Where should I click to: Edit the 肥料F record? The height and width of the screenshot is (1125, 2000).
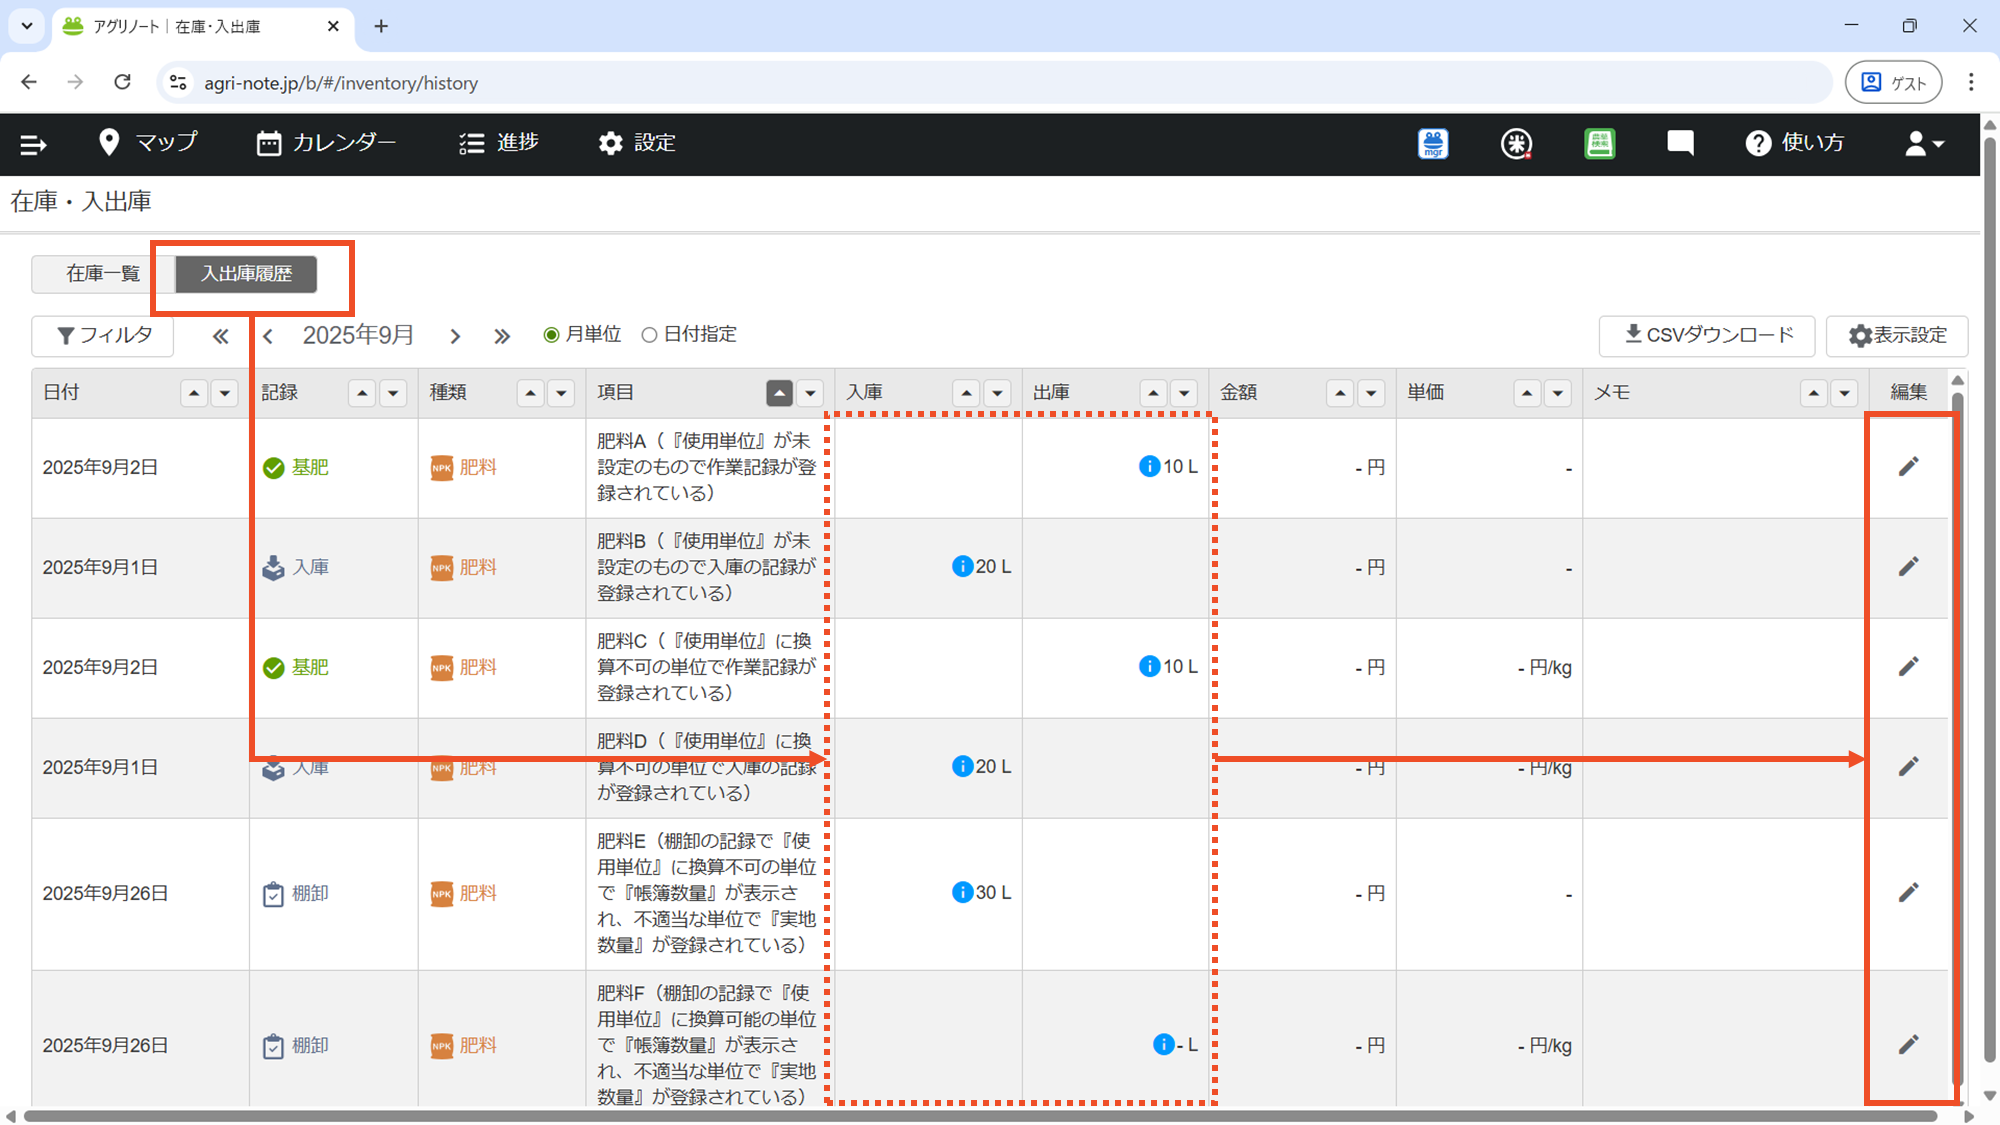pyautogui.click(x=1908, y=1045)
